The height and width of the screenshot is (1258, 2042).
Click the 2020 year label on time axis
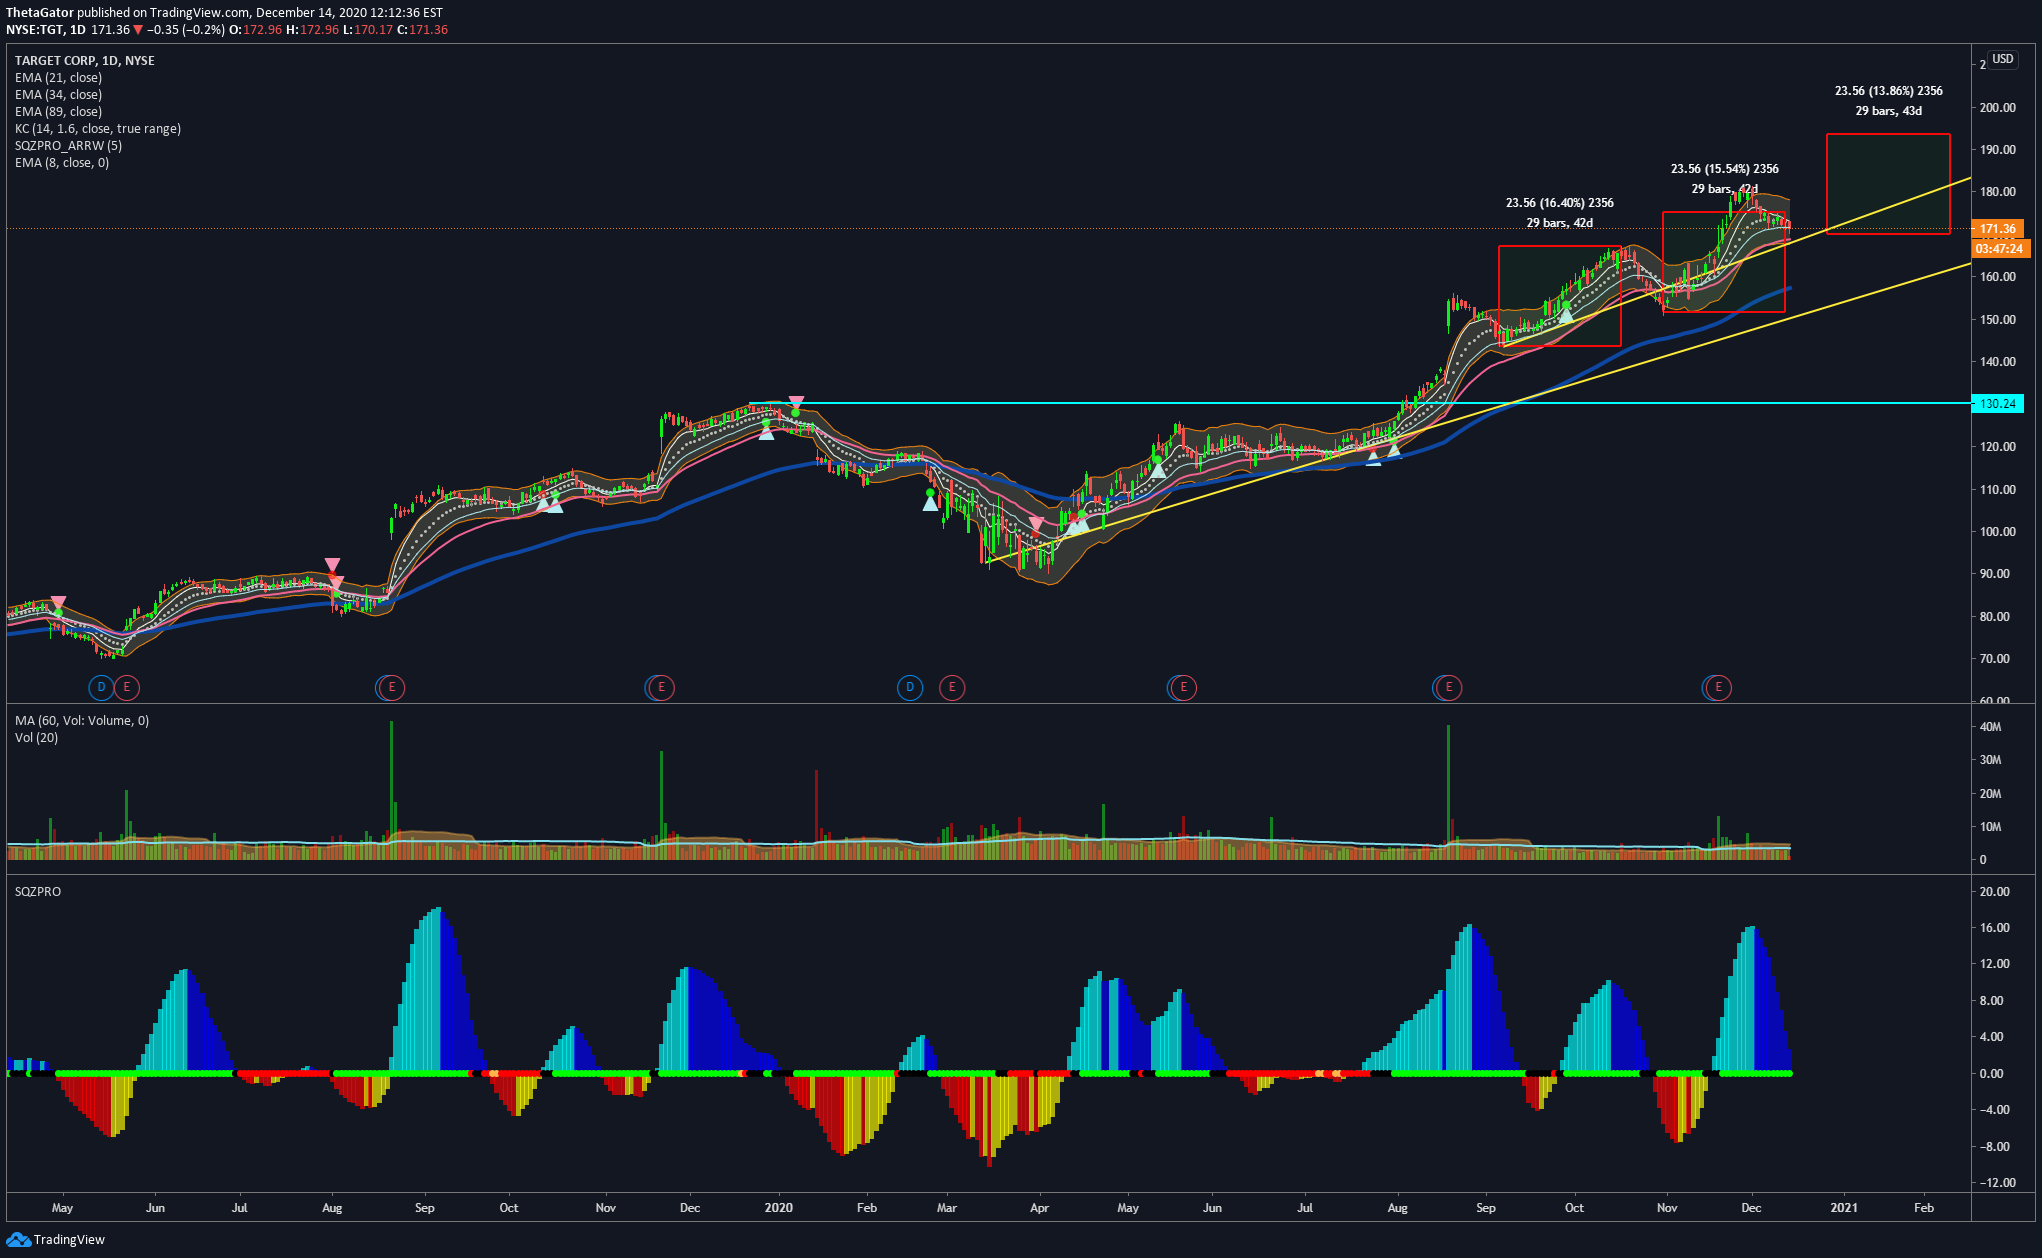click(x=778, y=1208)
